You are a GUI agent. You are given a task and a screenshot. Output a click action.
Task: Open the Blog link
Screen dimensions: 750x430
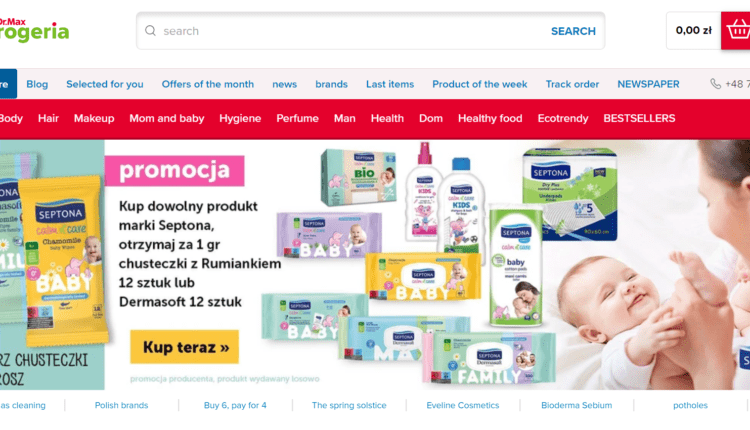[37, 84]
